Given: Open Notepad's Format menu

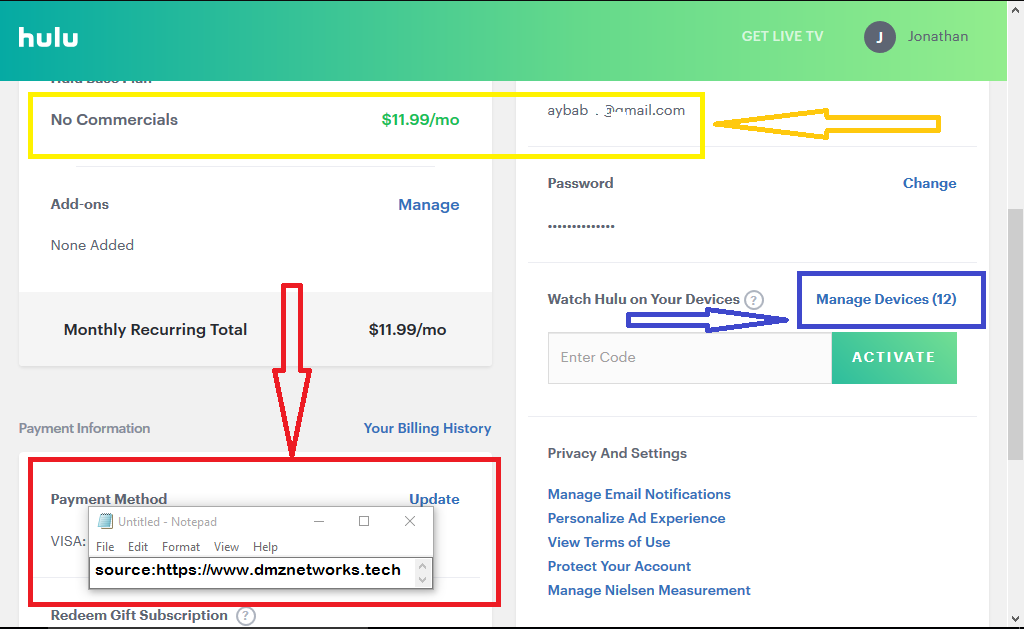Looking at the screenshot, I should (181, 547).
